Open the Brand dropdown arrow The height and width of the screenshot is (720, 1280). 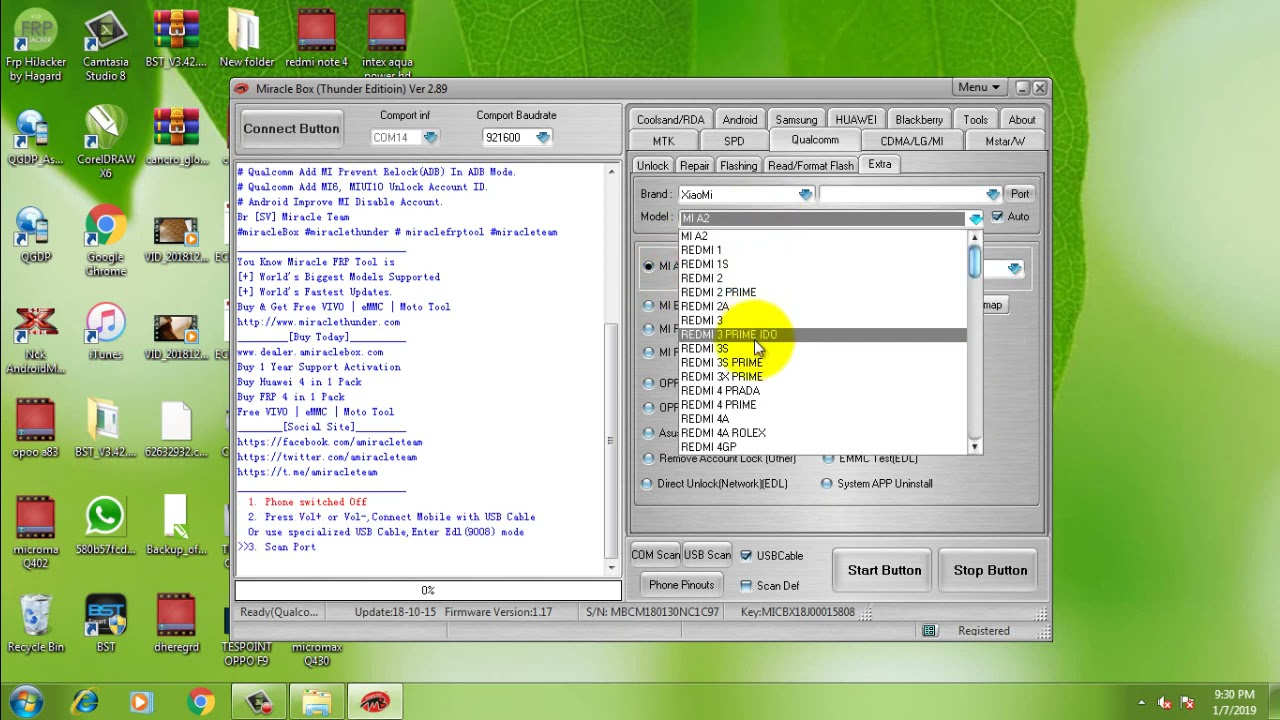[805, 195]
